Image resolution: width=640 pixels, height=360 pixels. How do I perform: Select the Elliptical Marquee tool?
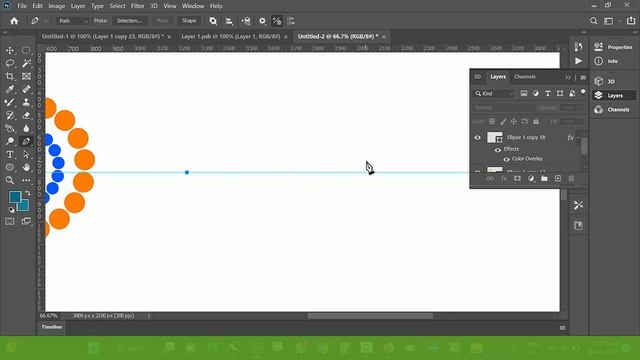point(26,50)
